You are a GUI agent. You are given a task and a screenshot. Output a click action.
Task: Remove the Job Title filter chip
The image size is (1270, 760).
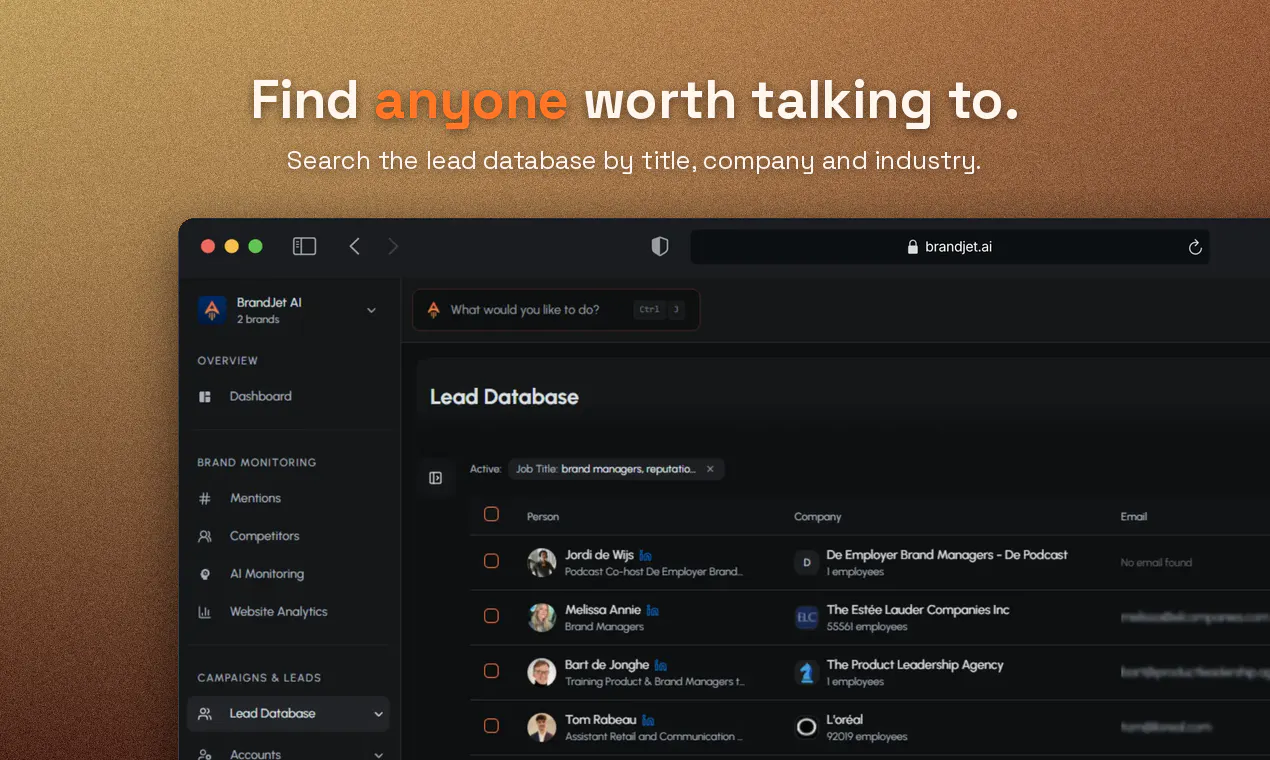click(x=710, y=469)
